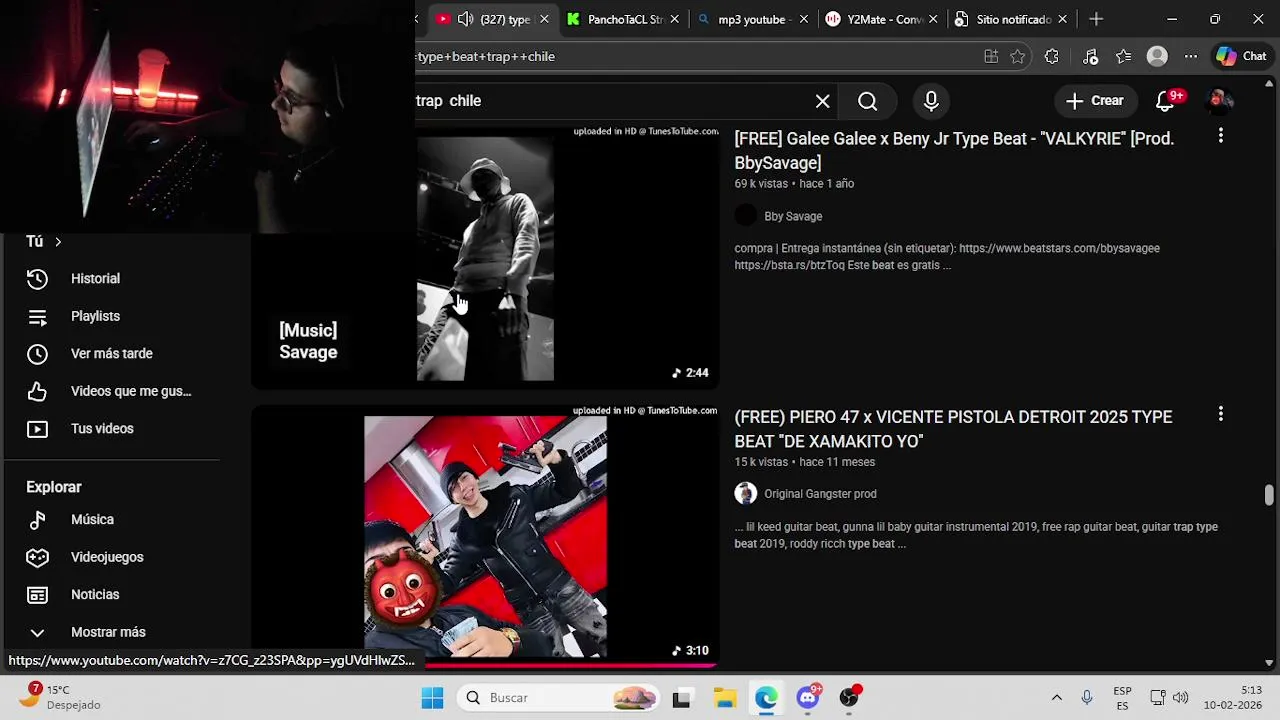Close the Y2Mate tab
This screenshot has width=1280, height=720.
point(933,19)
